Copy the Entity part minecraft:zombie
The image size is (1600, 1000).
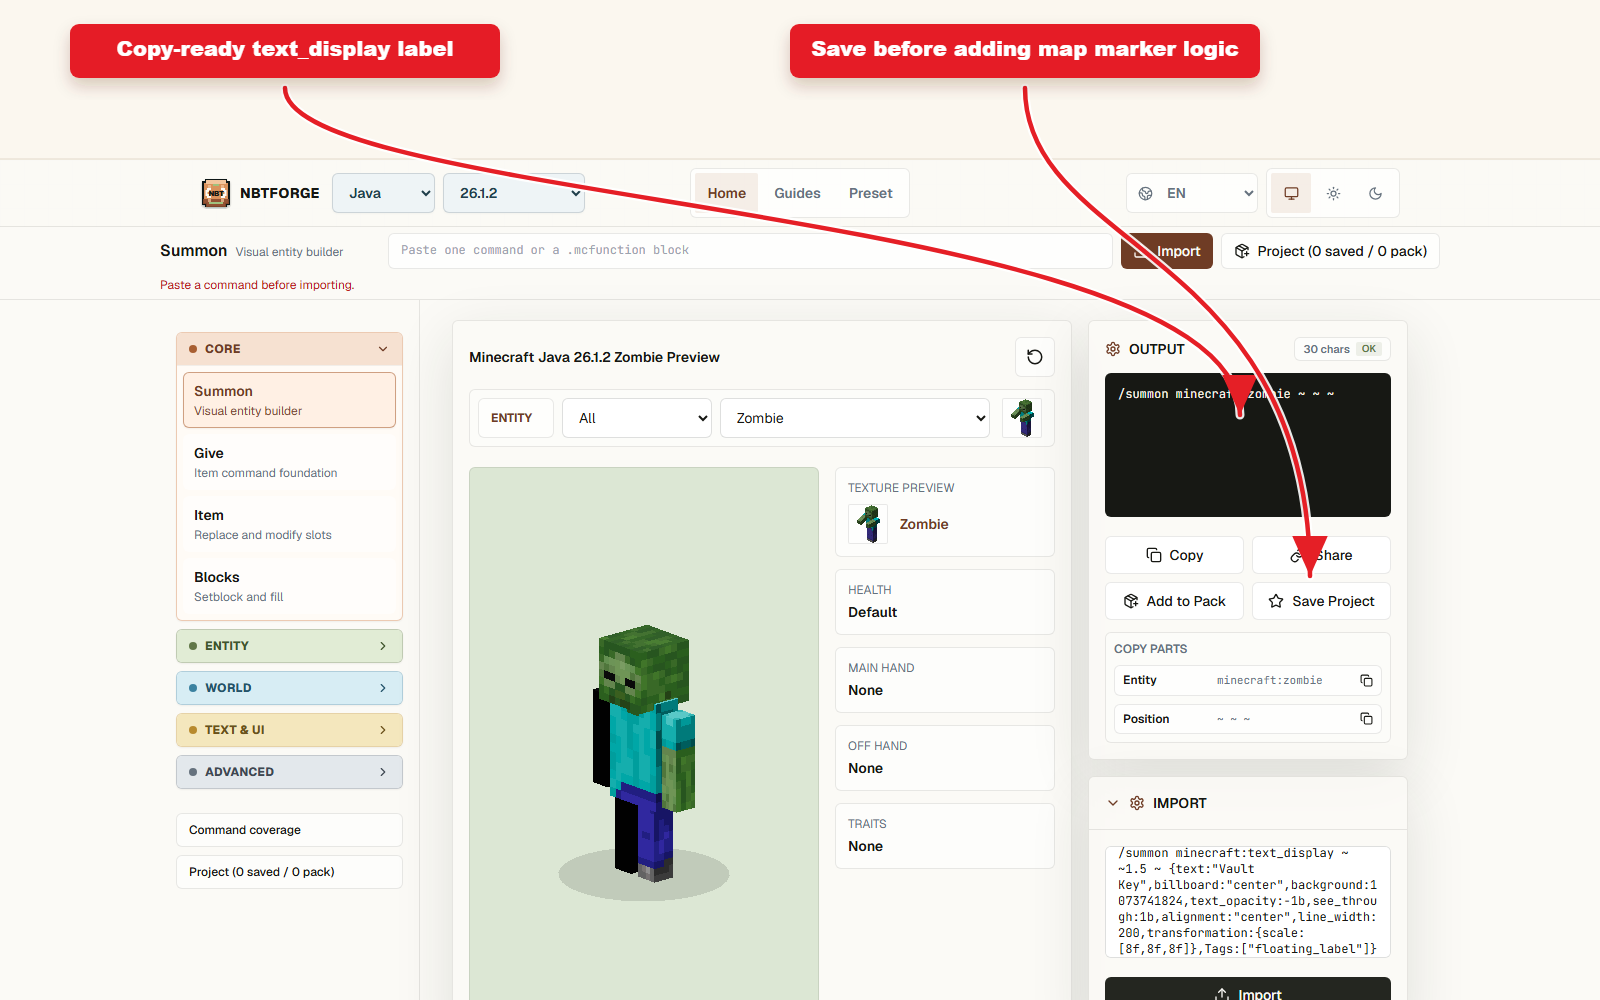pyautogui.click(x=1366, y=680)
